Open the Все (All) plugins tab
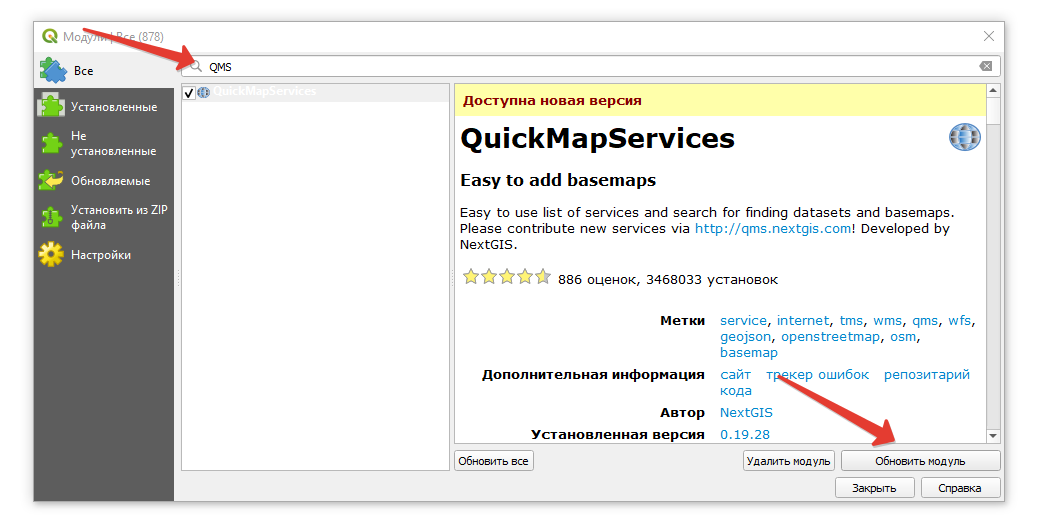 click(104, 70)
